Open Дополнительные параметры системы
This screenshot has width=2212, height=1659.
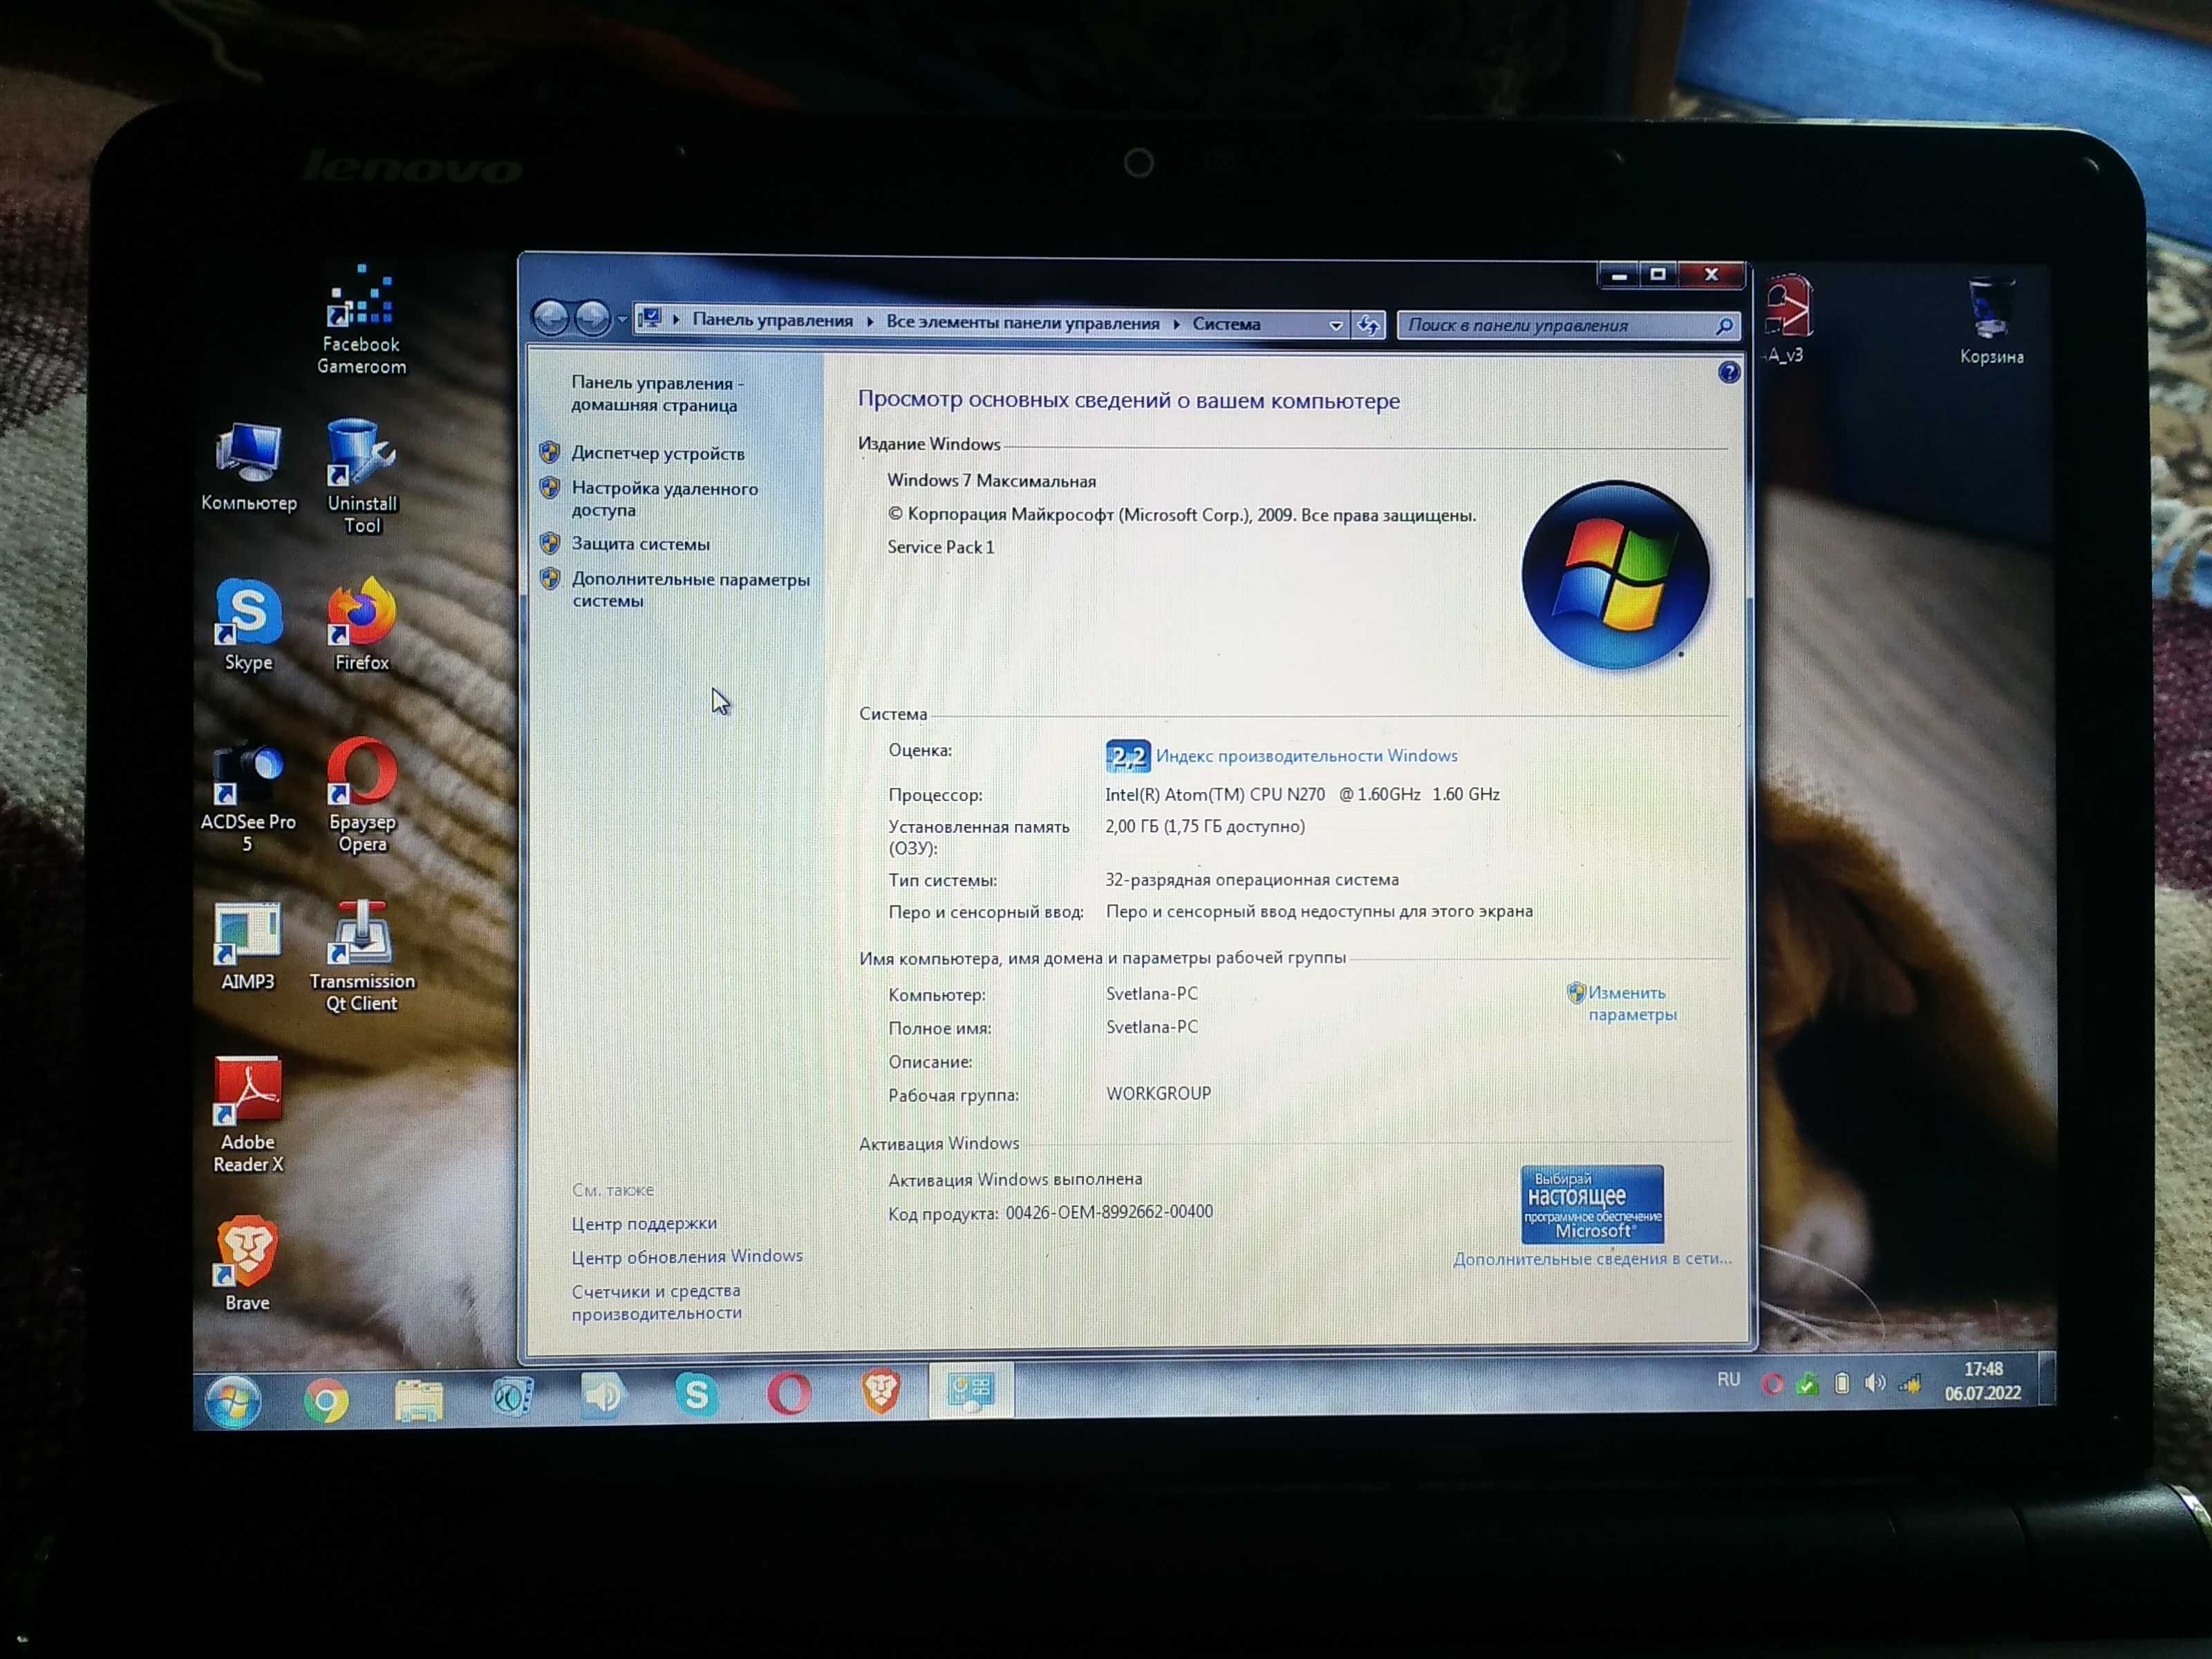point(690,590)
